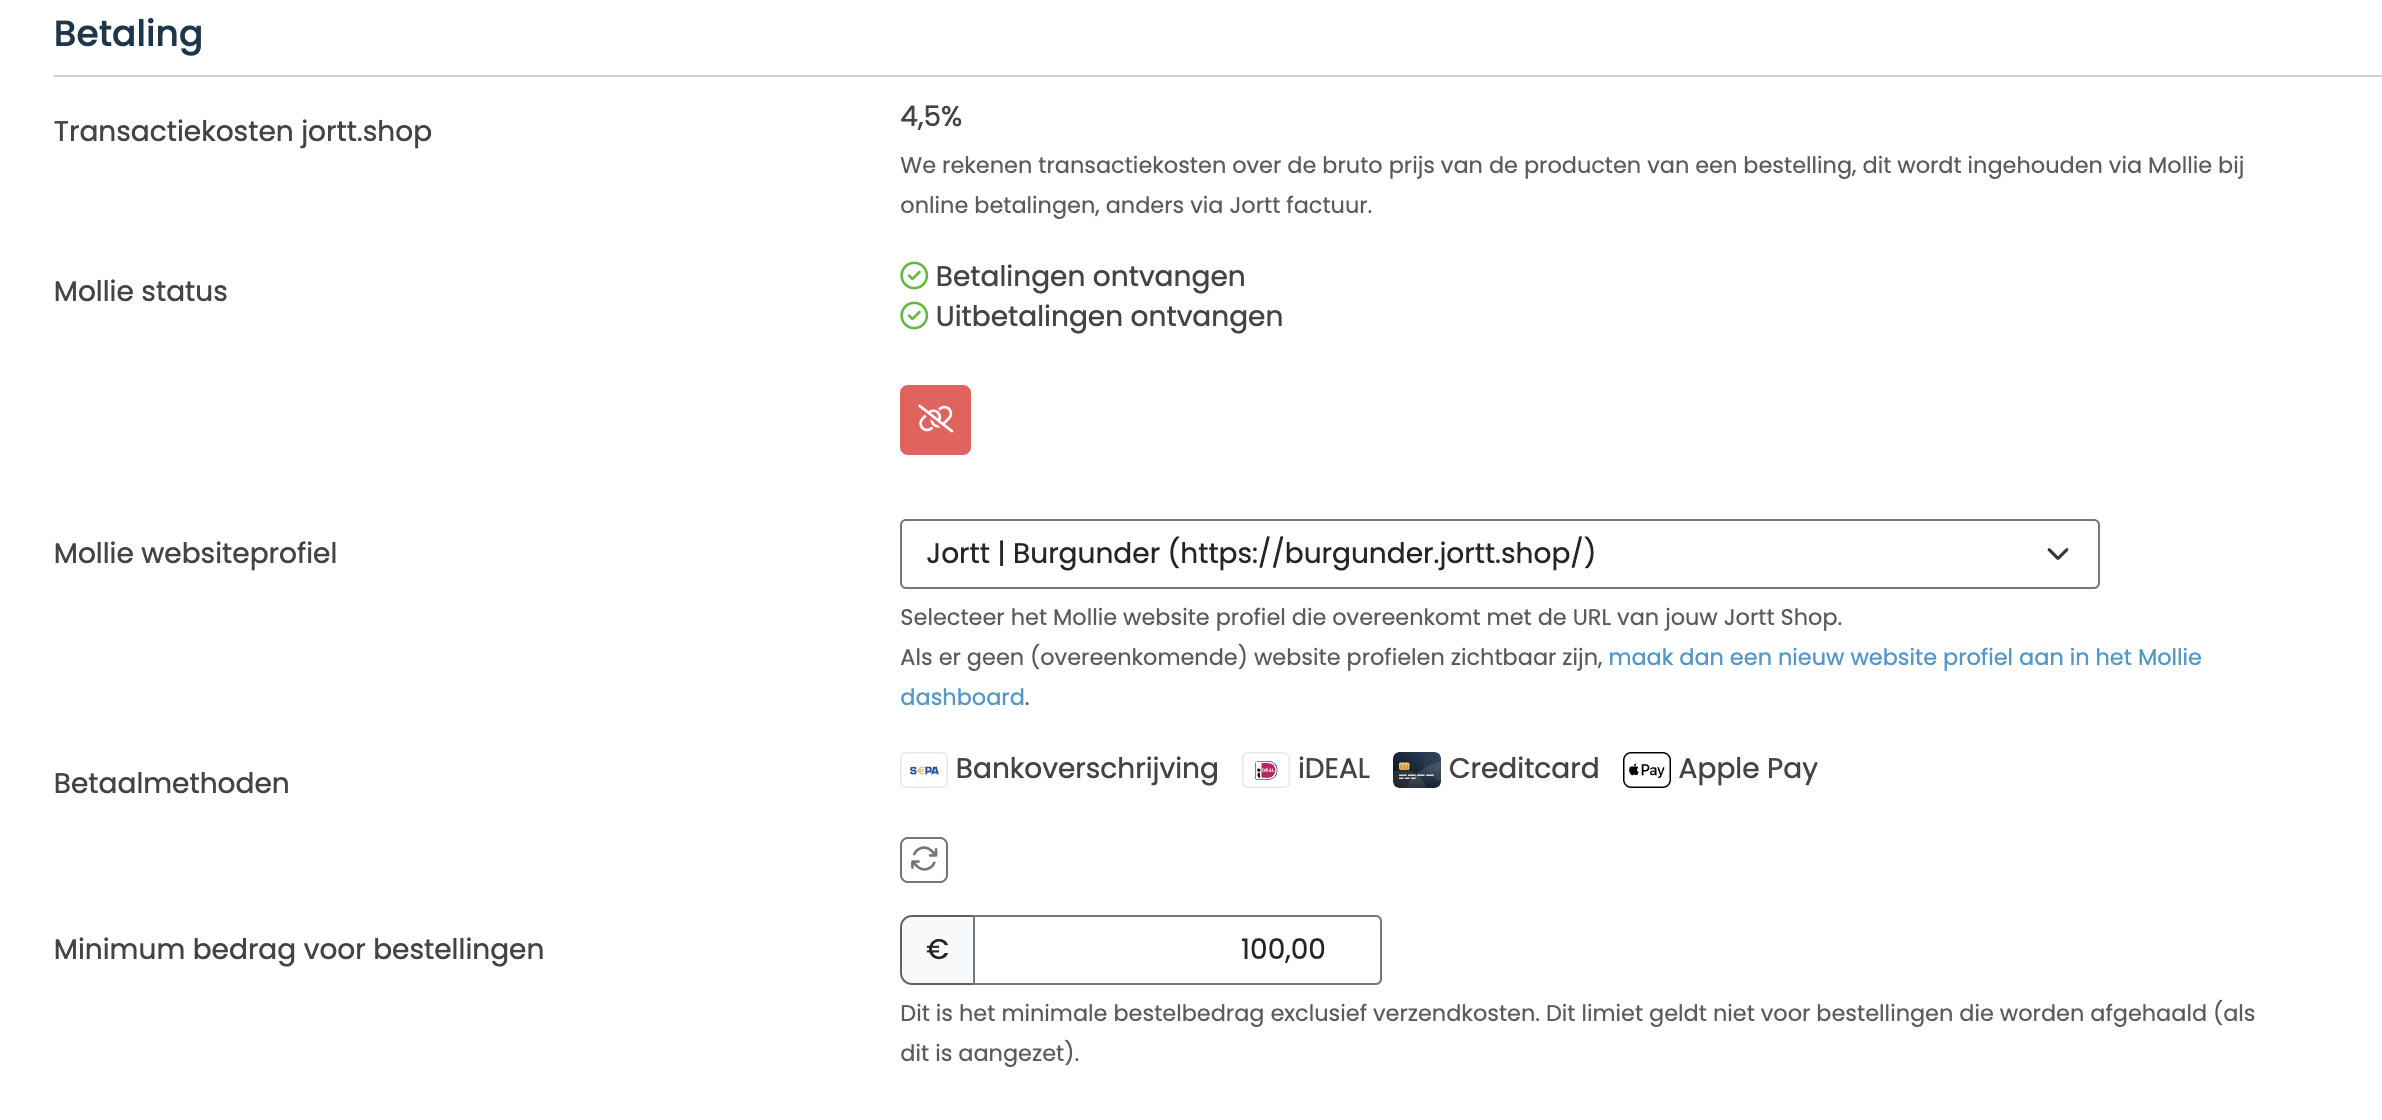Click the euro symbol prefix
This screenshot has width=2382, height=1120.
point(937,949)
